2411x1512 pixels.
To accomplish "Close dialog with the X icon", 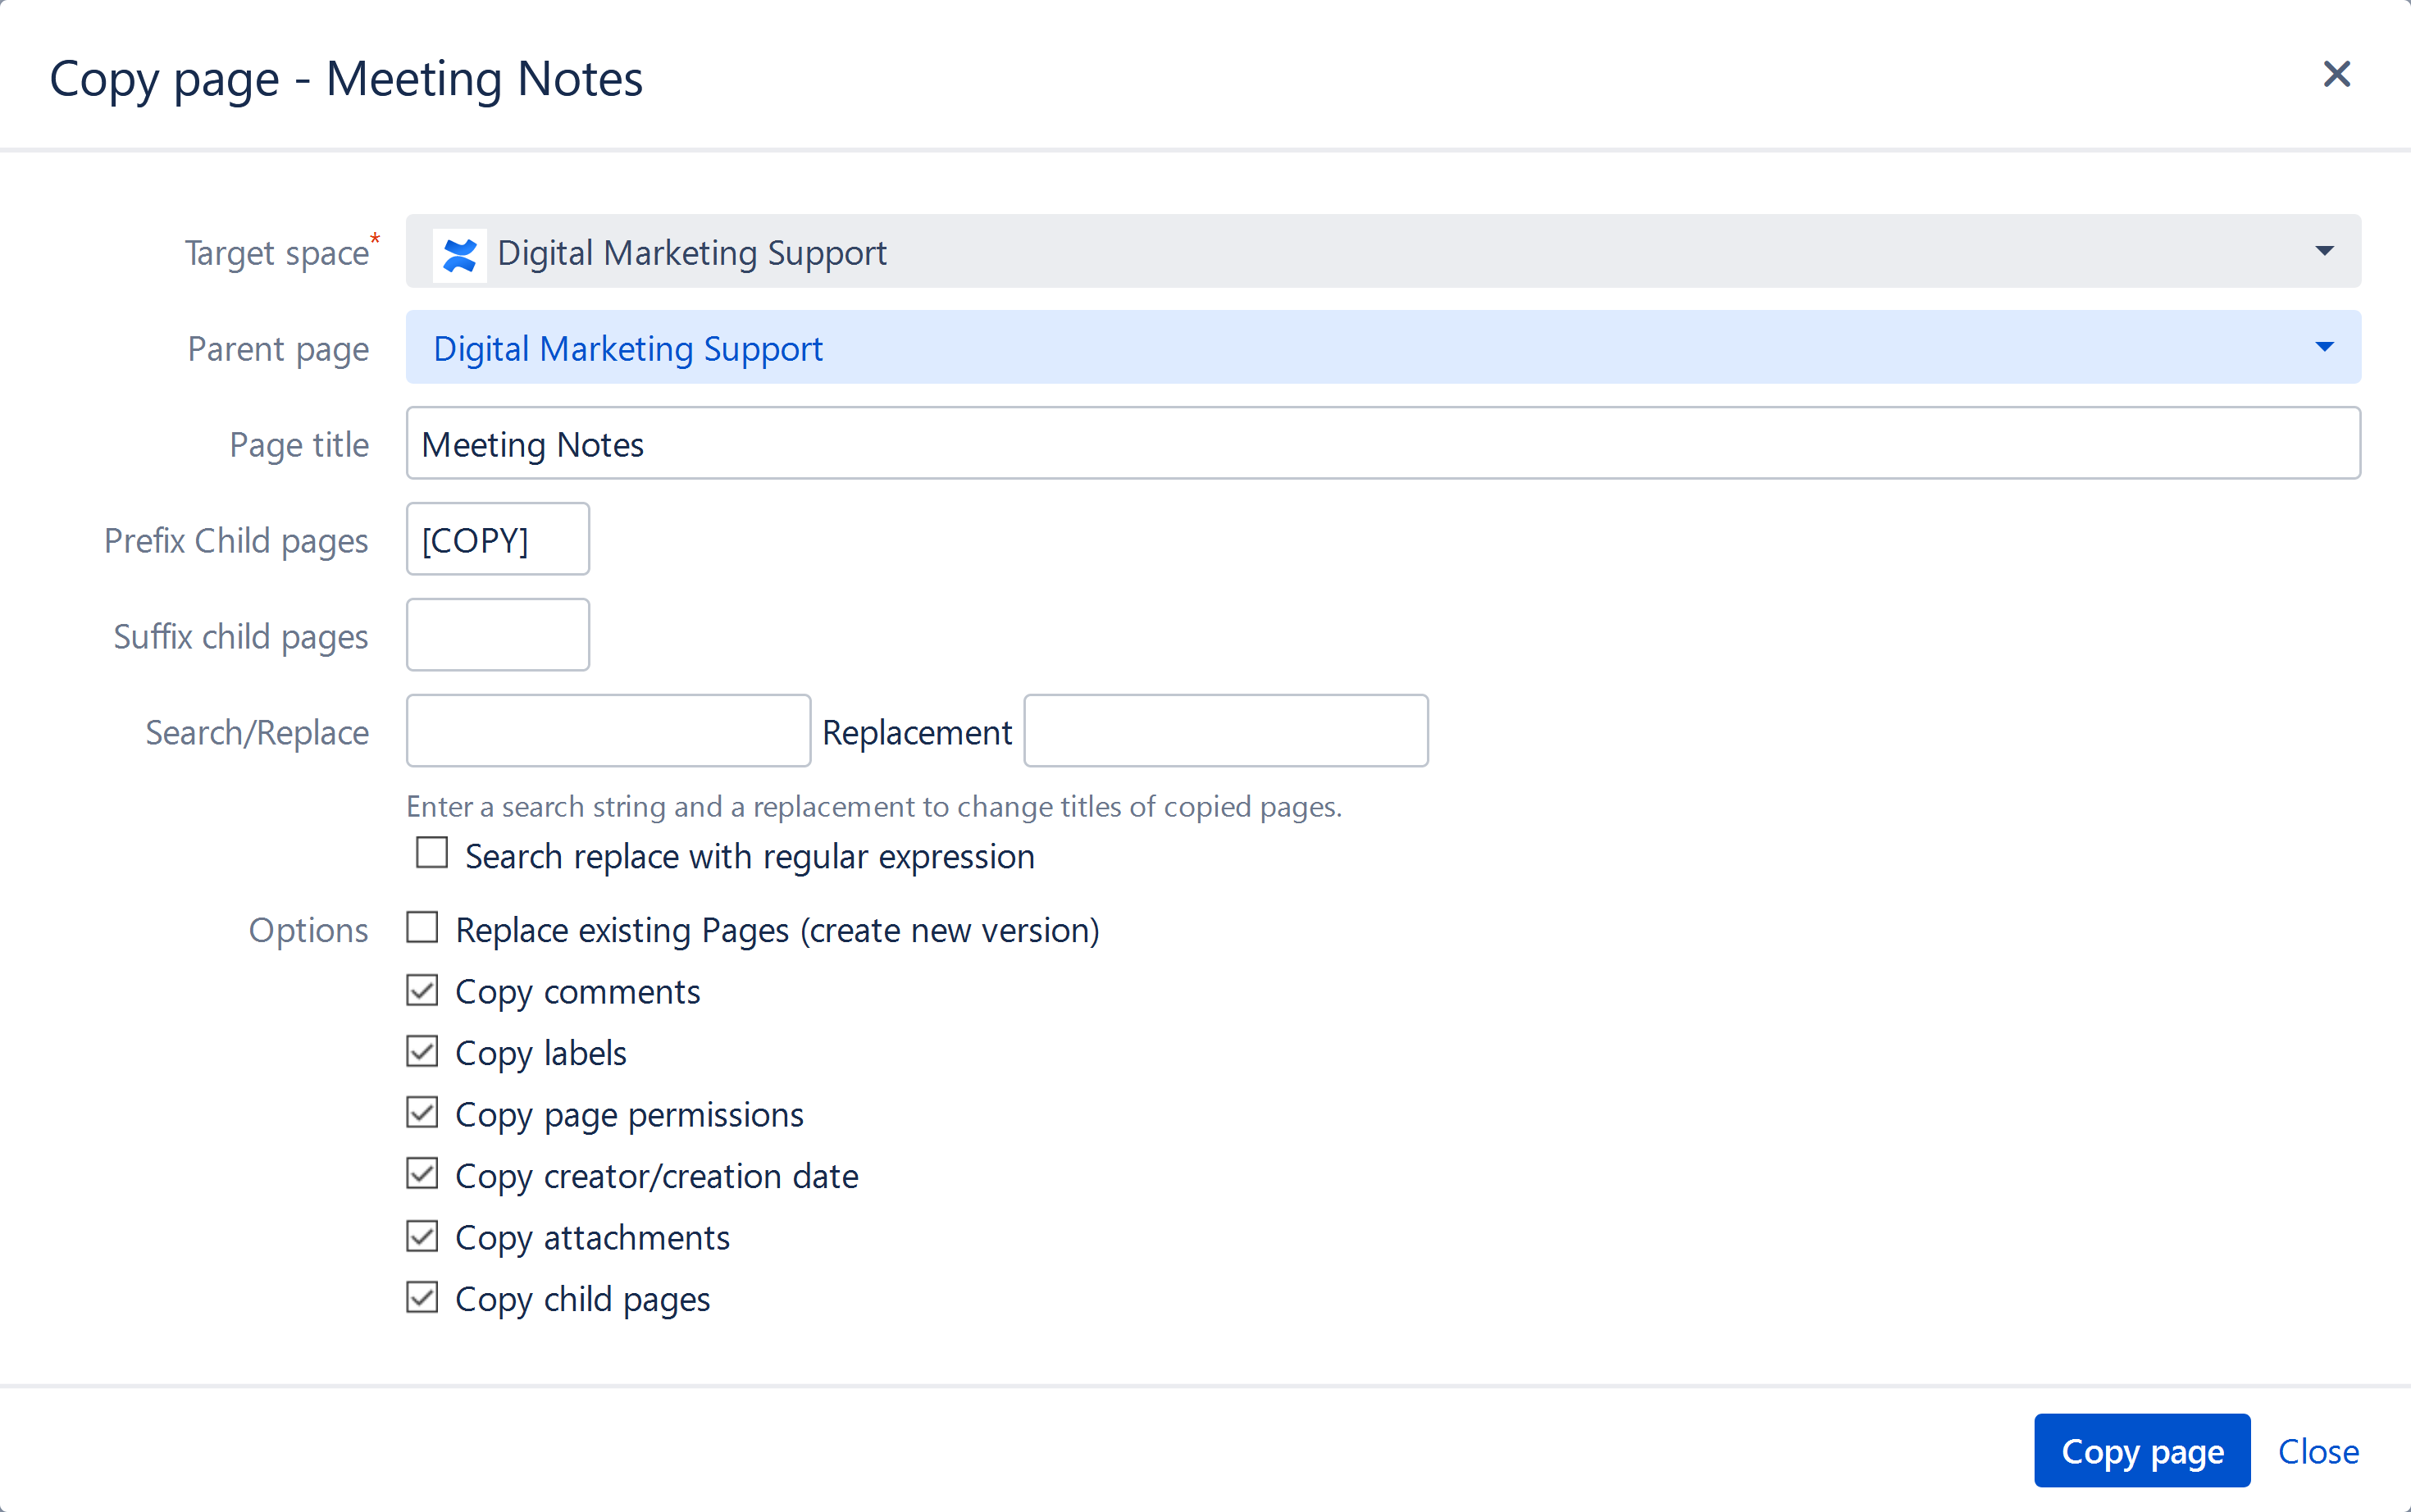I will 2336,74.
